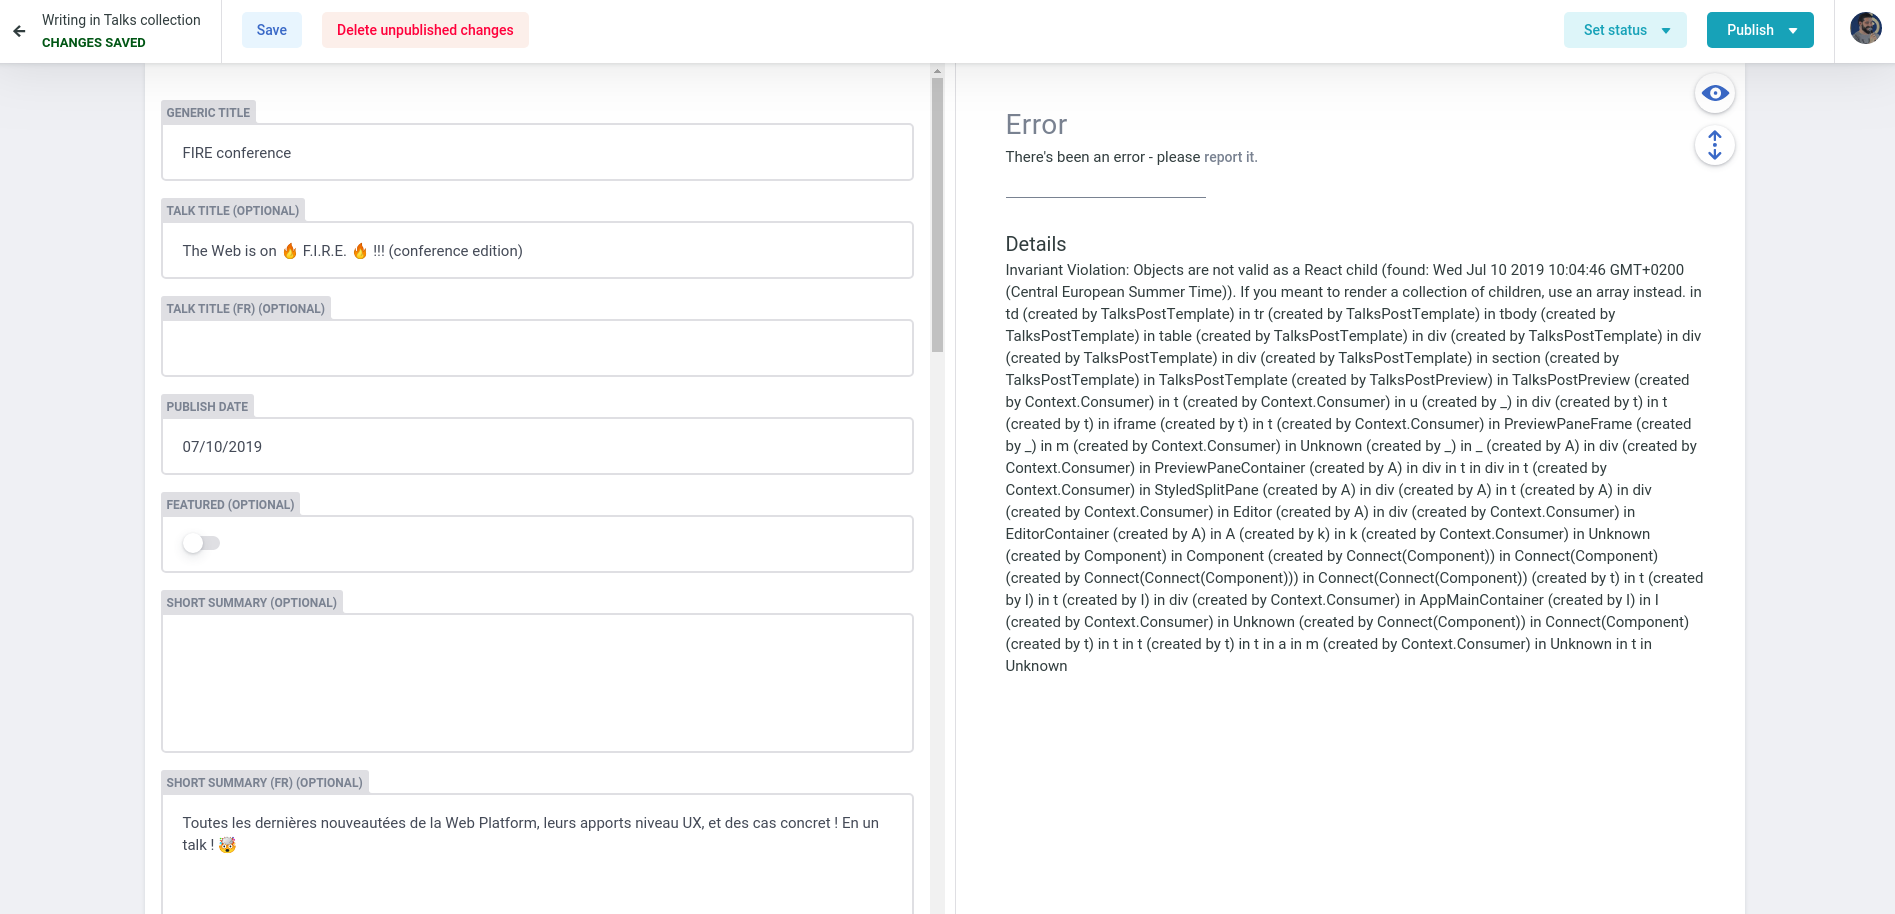Click the 'FEATURED (OPTIONAL)' label
1895x914 pixels.
click(230, 505)
